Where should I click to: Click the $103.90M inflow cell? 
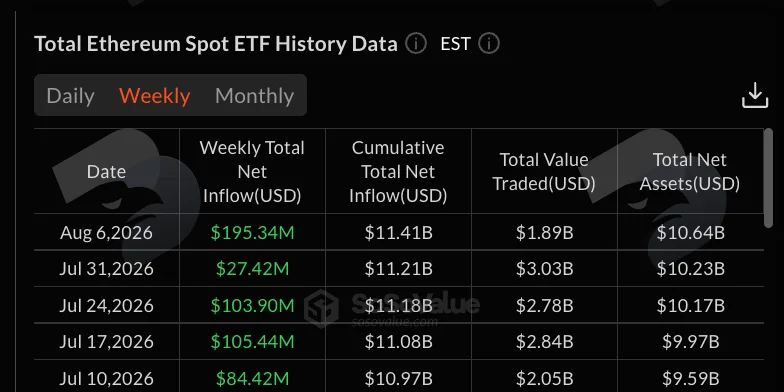pyautogui.click(x=252, y=305)
